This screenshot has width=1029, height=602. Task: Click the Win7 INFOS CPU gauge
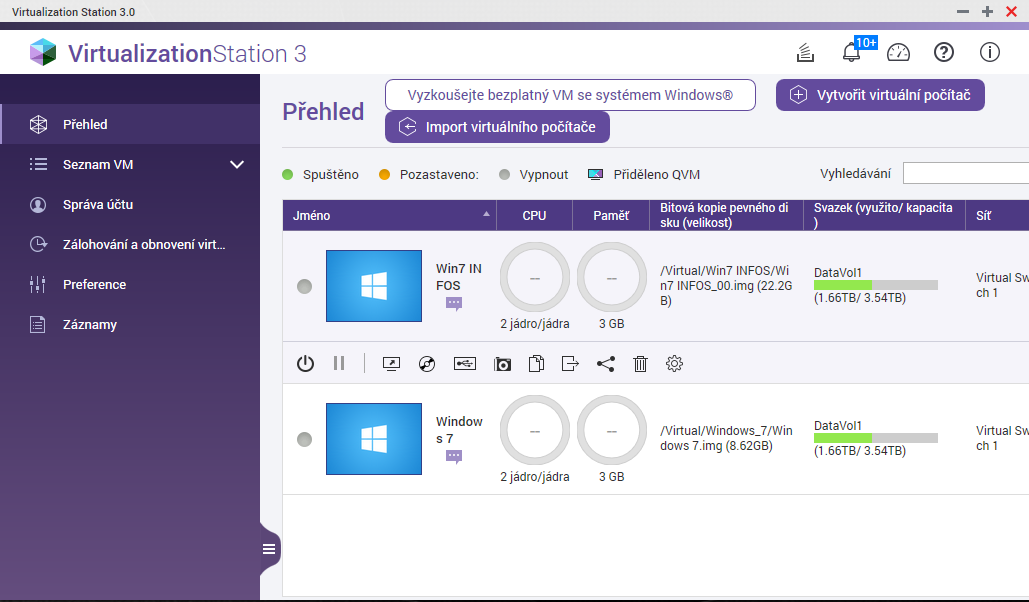point(535,278)
